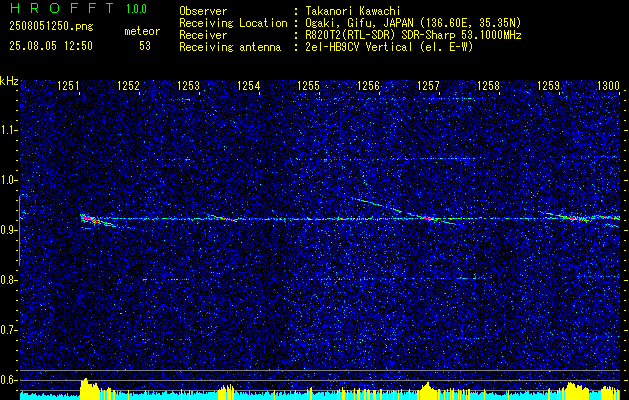The height and width of the screenshot is (400, 629).
Task: Click the 1259 time marker
Action: tap(548, 85)
